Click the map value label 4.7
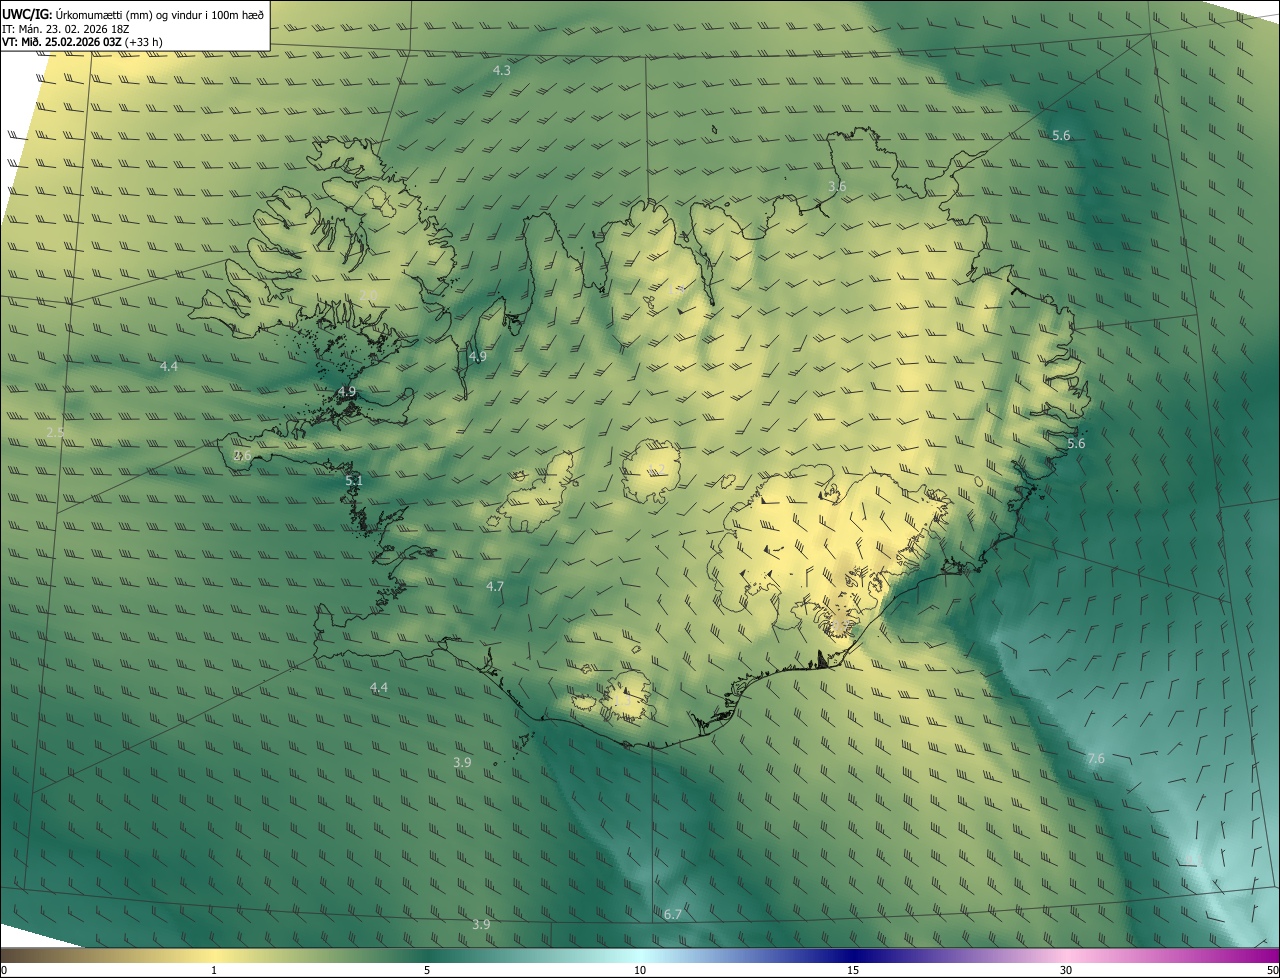1280x978 pixels. pos(495,586)
